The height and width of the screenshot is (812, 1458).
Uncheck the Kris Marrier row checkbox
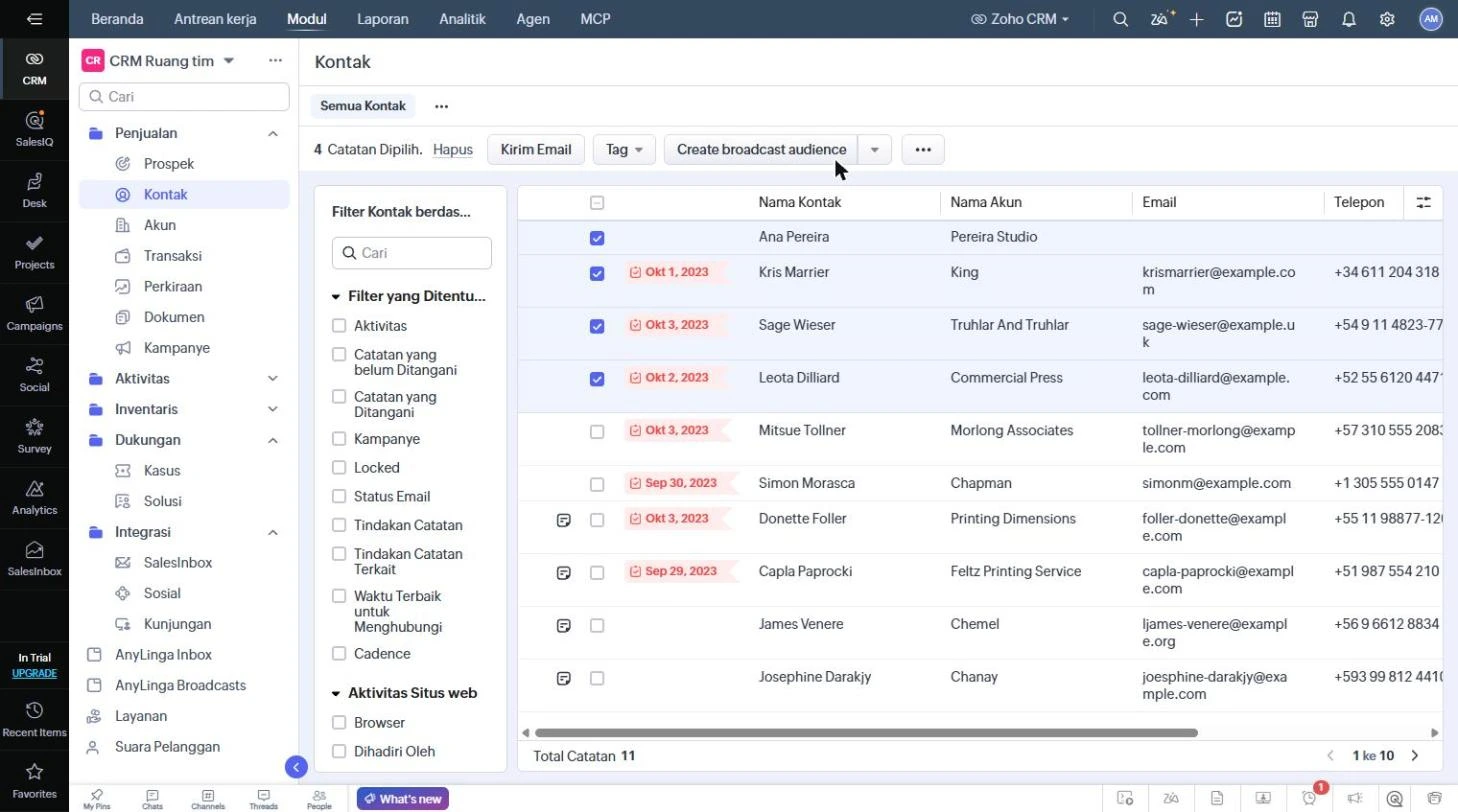[597, 273]
